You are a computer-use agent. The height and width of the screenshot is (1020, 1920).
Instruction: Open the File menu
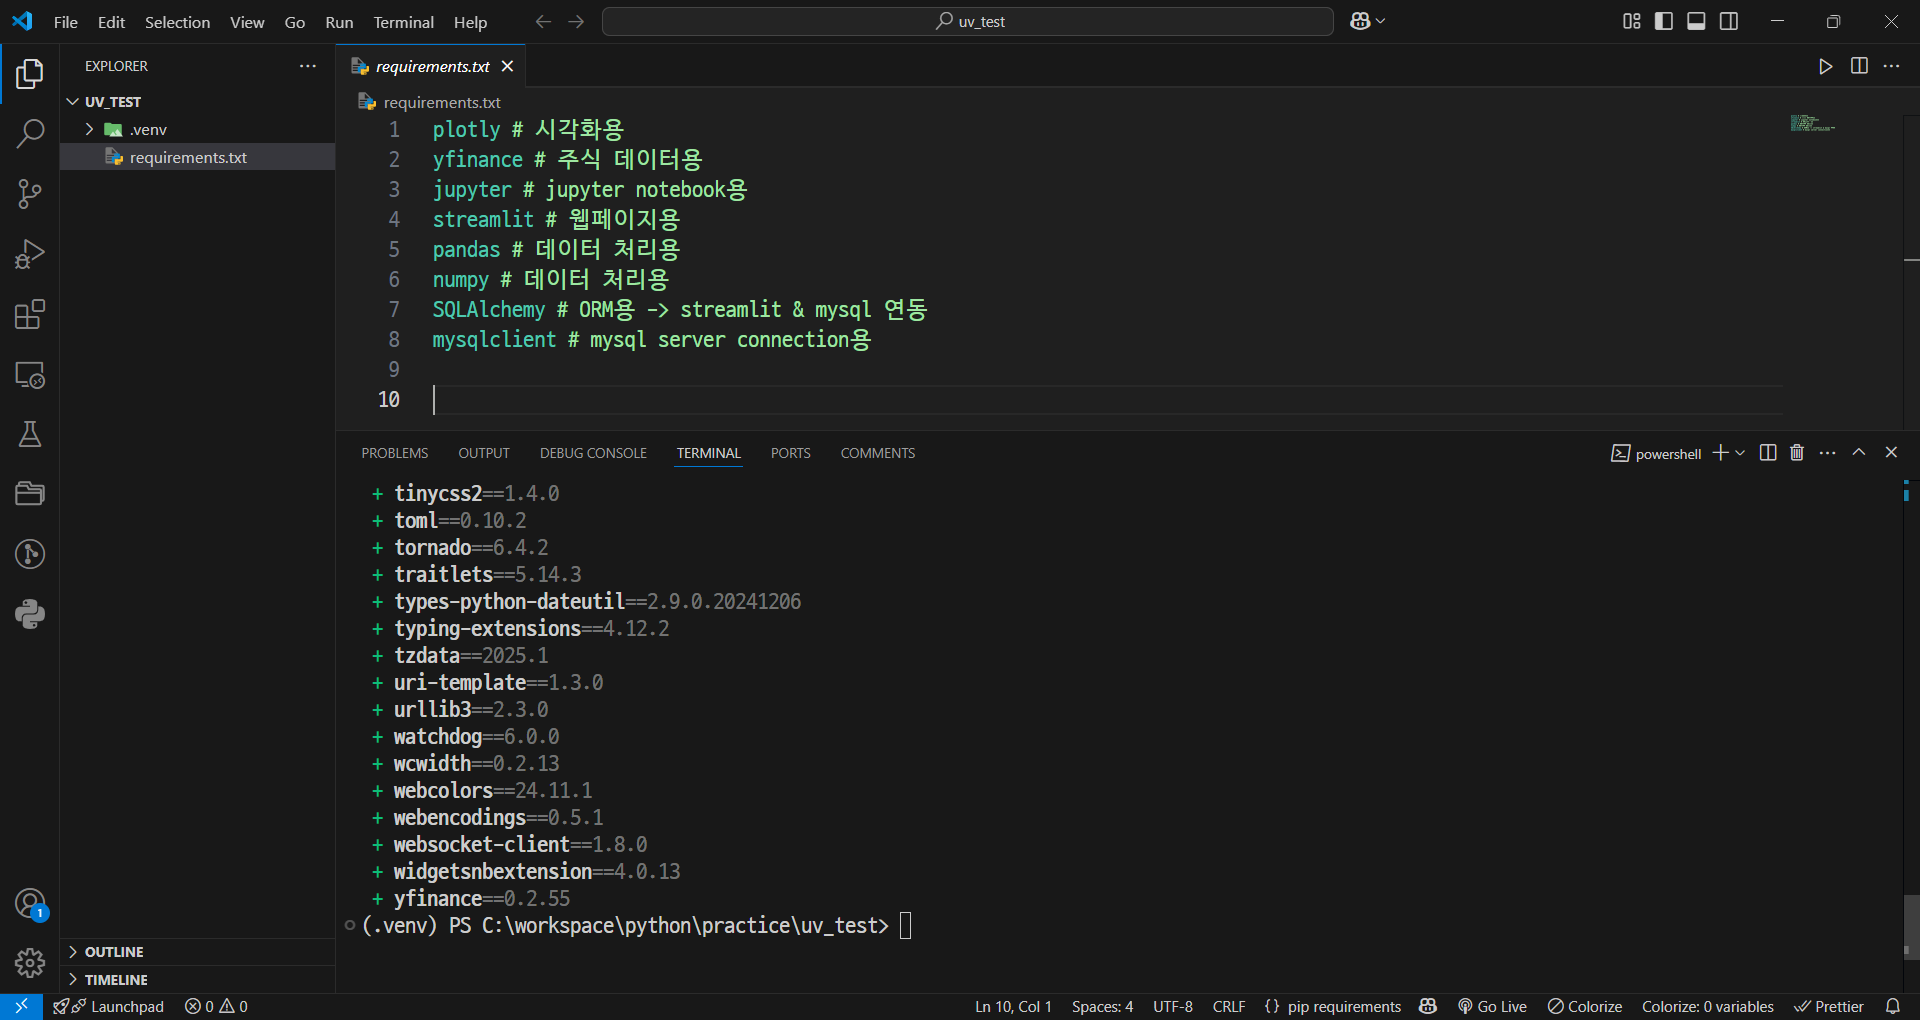coord(66,22)
